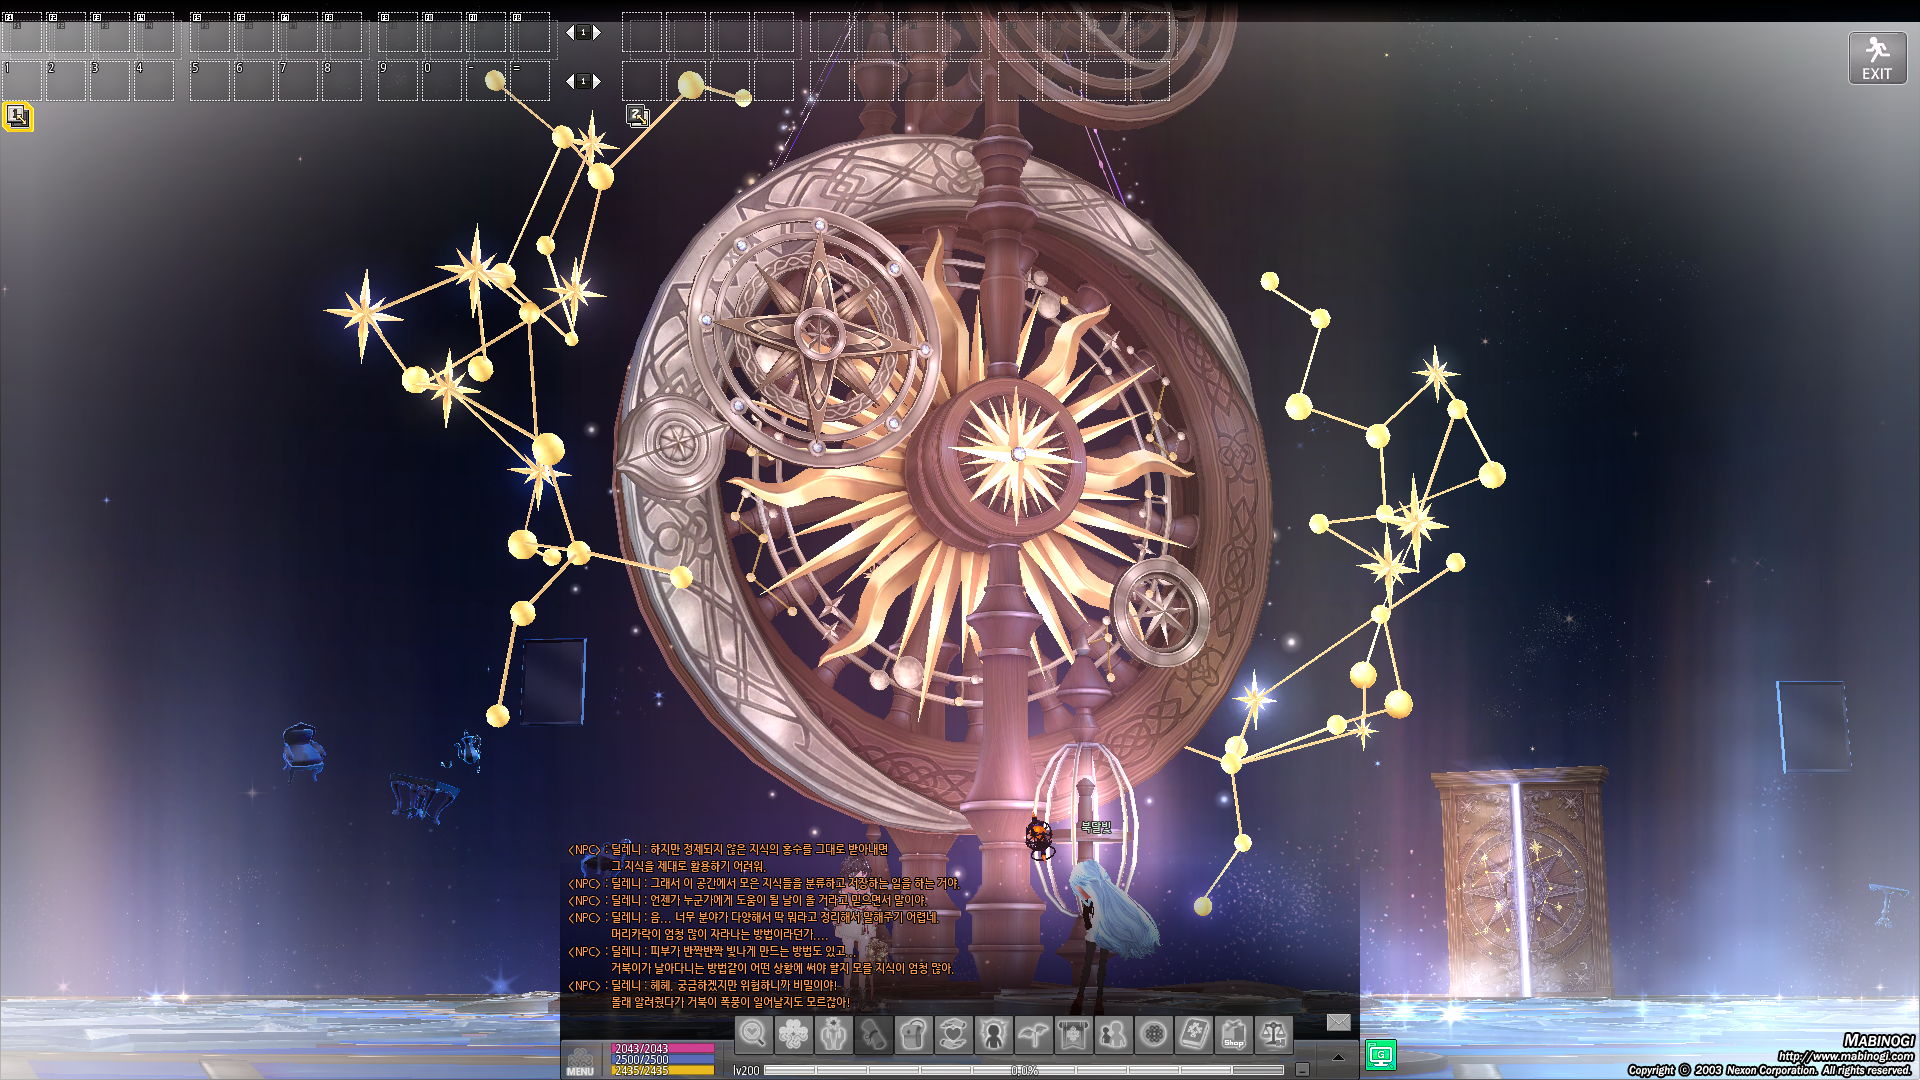
Task: Toggle the green G monitor button
Action: [x=1380, y=1054]
